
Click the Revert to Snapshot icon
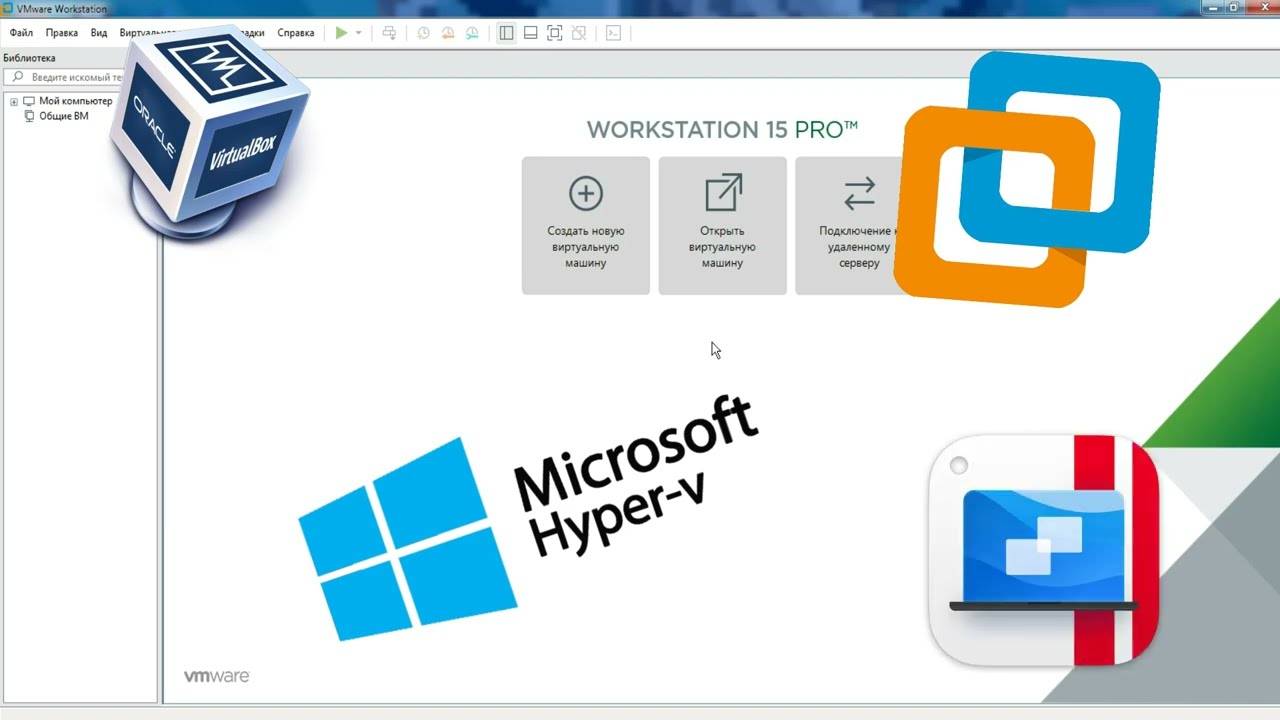point(448,33)
